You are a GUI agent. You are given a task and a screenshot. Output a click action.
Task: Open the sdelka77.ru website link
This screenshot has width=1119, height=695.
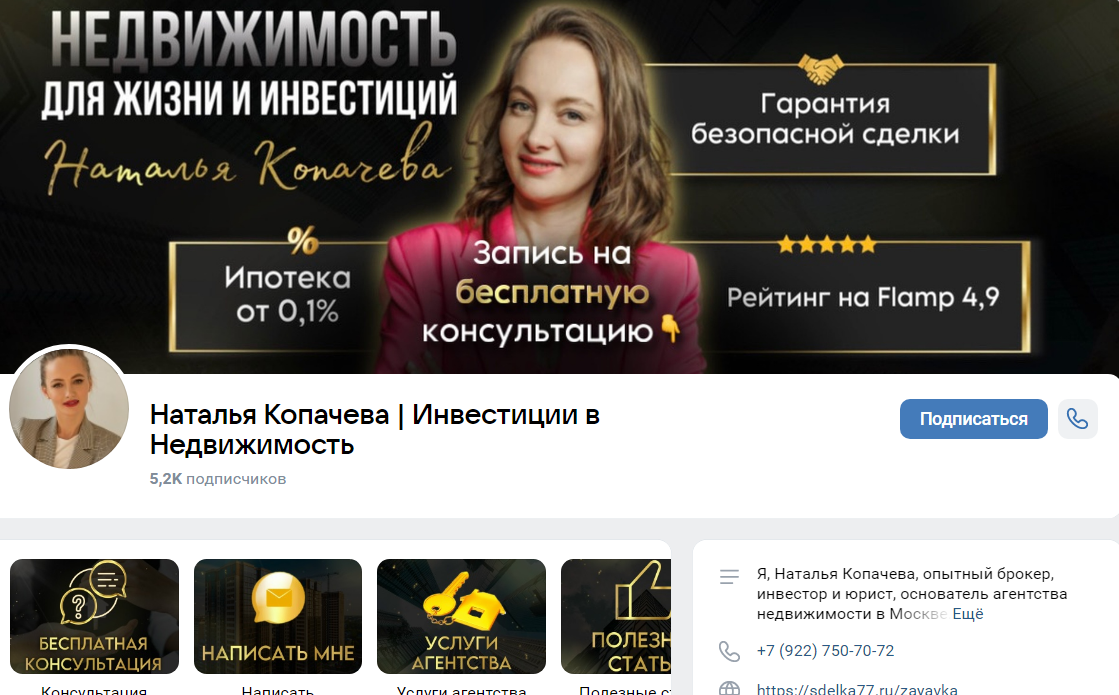click(x=856, y=689)
